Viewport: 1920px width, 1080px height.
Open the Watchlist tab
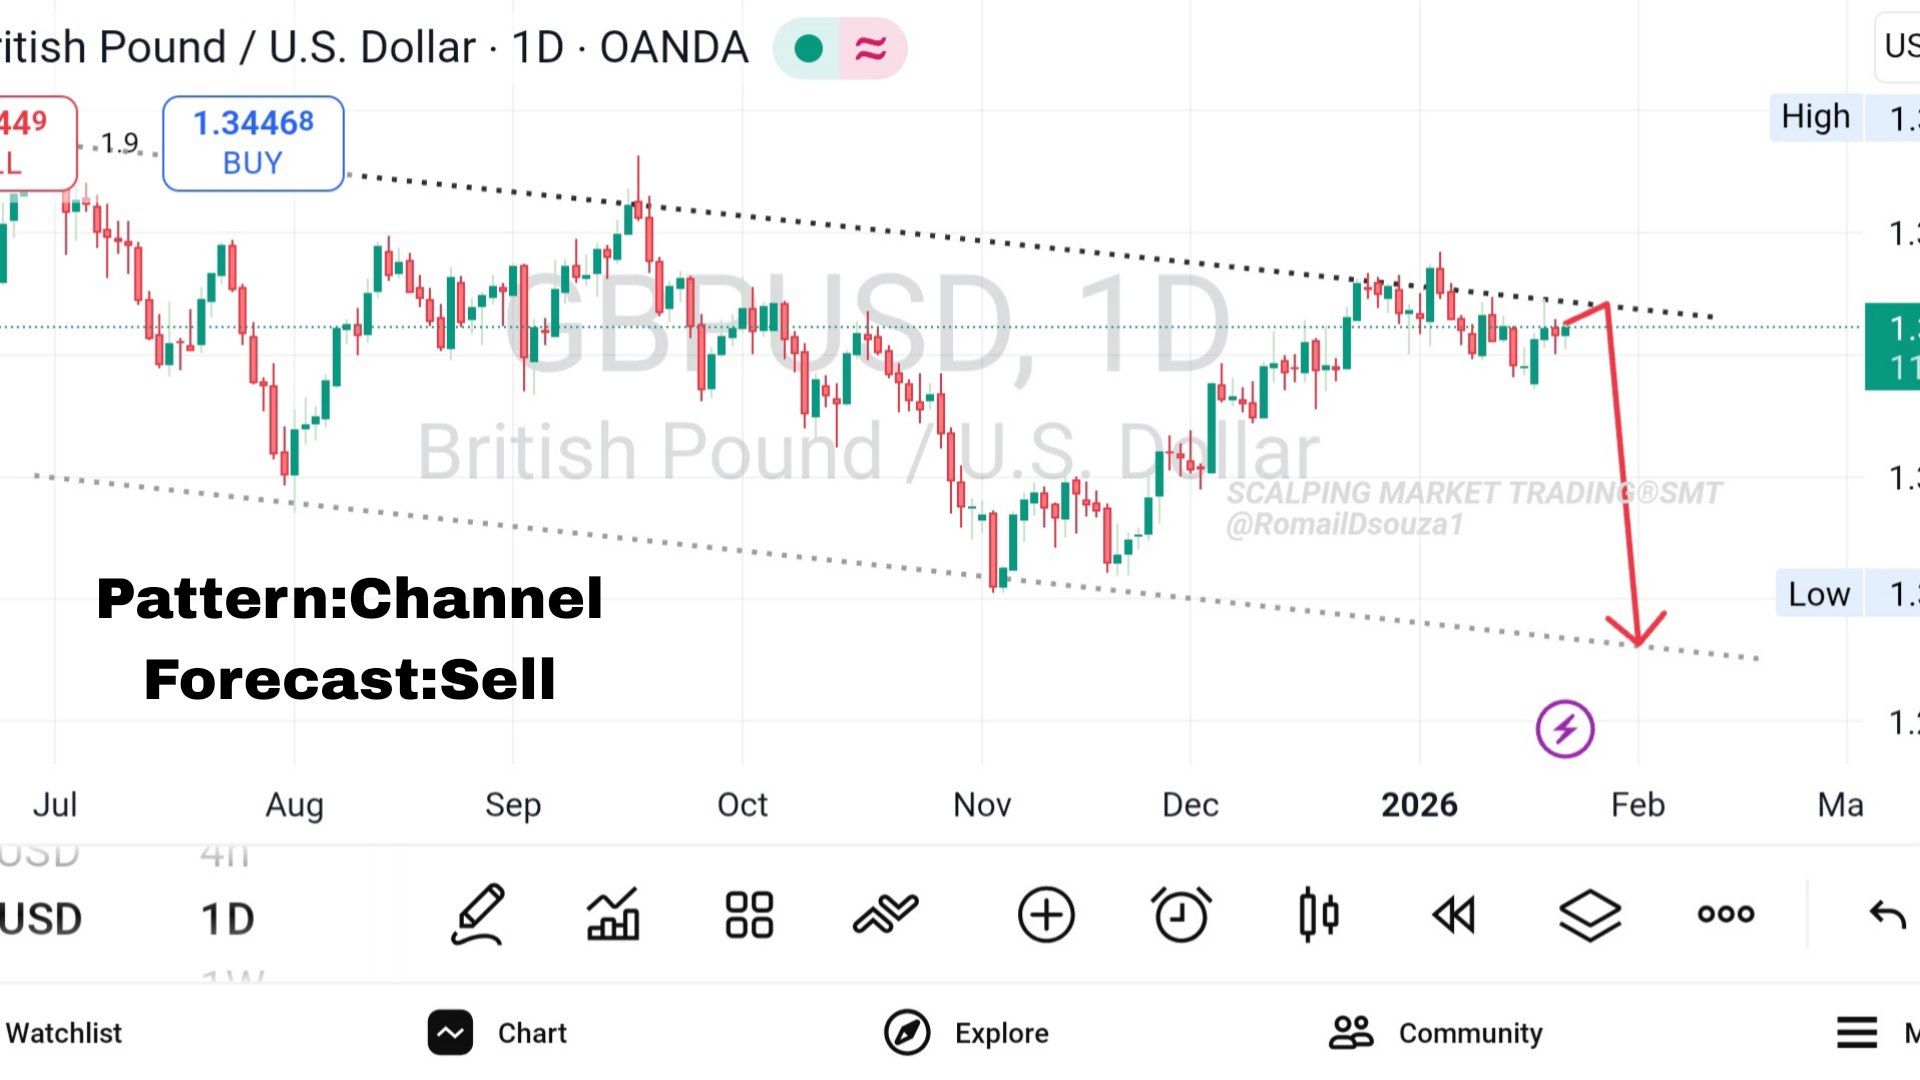[x=62, y=1033]
